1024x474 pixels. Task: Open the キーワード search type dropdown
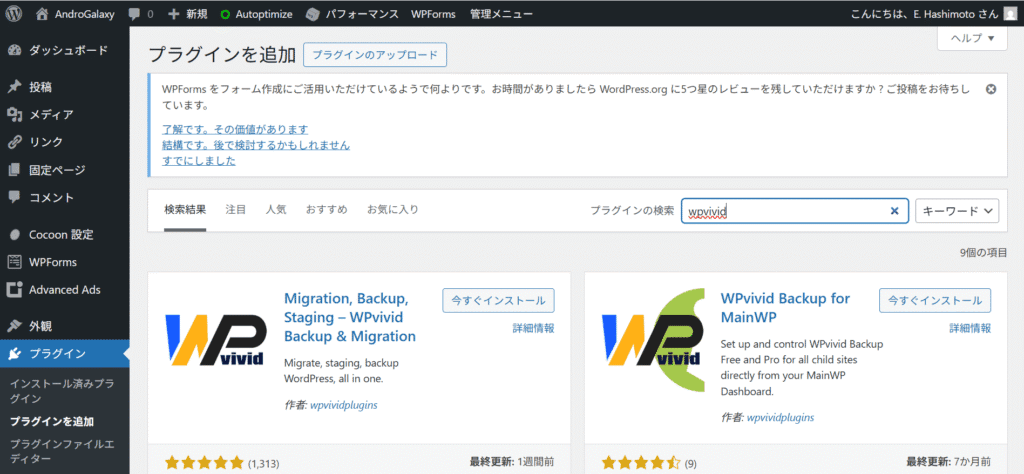[957, 211]
